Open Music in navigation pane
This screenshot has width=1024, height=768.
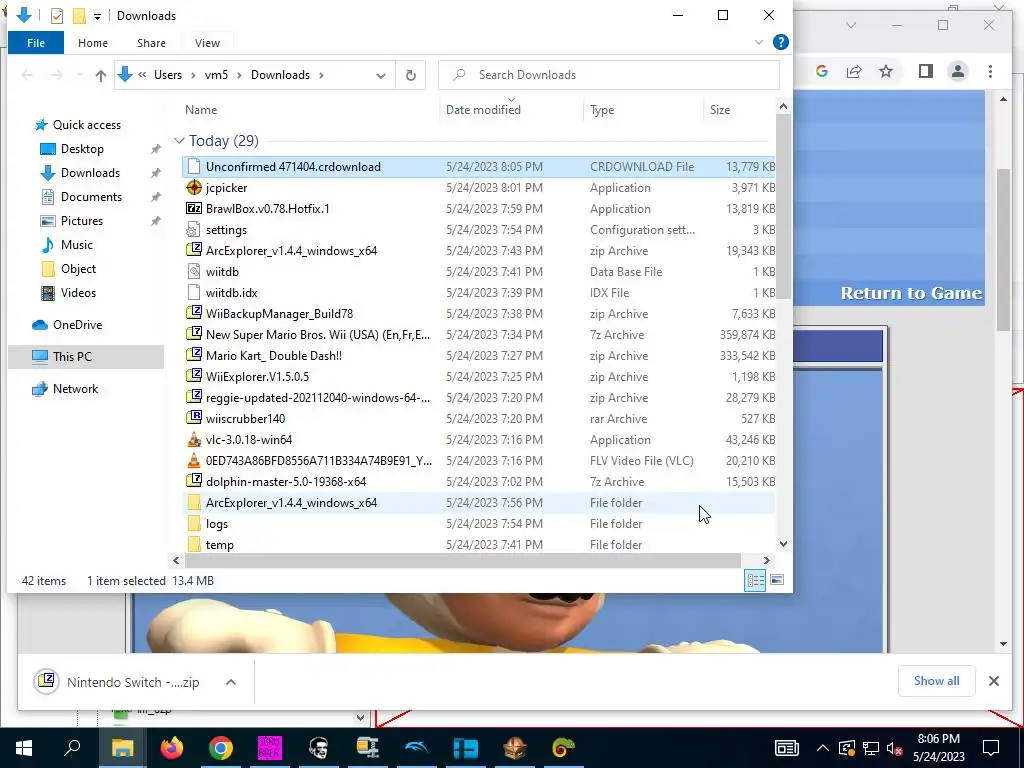coord(76,245)
